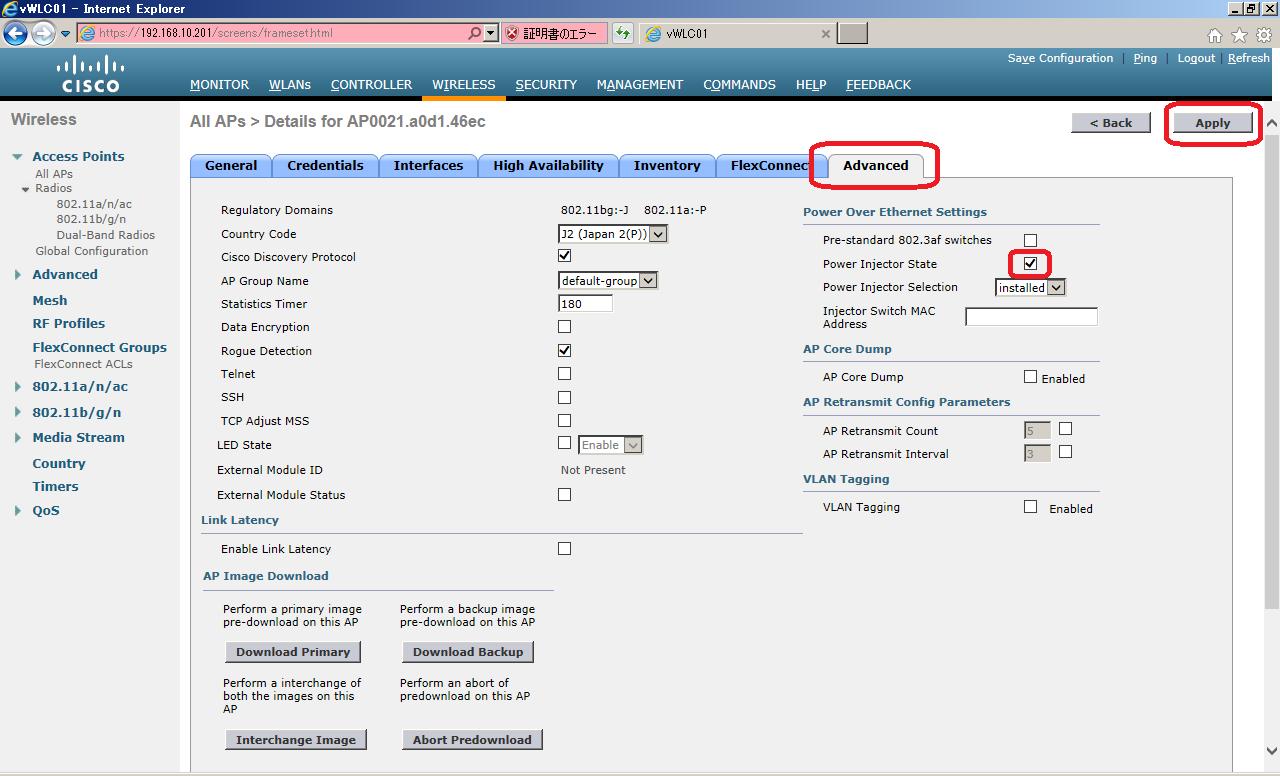Image resolution: width=1280 pixels, height=776 pixels.
Task: Expand the 802.11a/n/ac sidebar section
Action: click(18, 387)
